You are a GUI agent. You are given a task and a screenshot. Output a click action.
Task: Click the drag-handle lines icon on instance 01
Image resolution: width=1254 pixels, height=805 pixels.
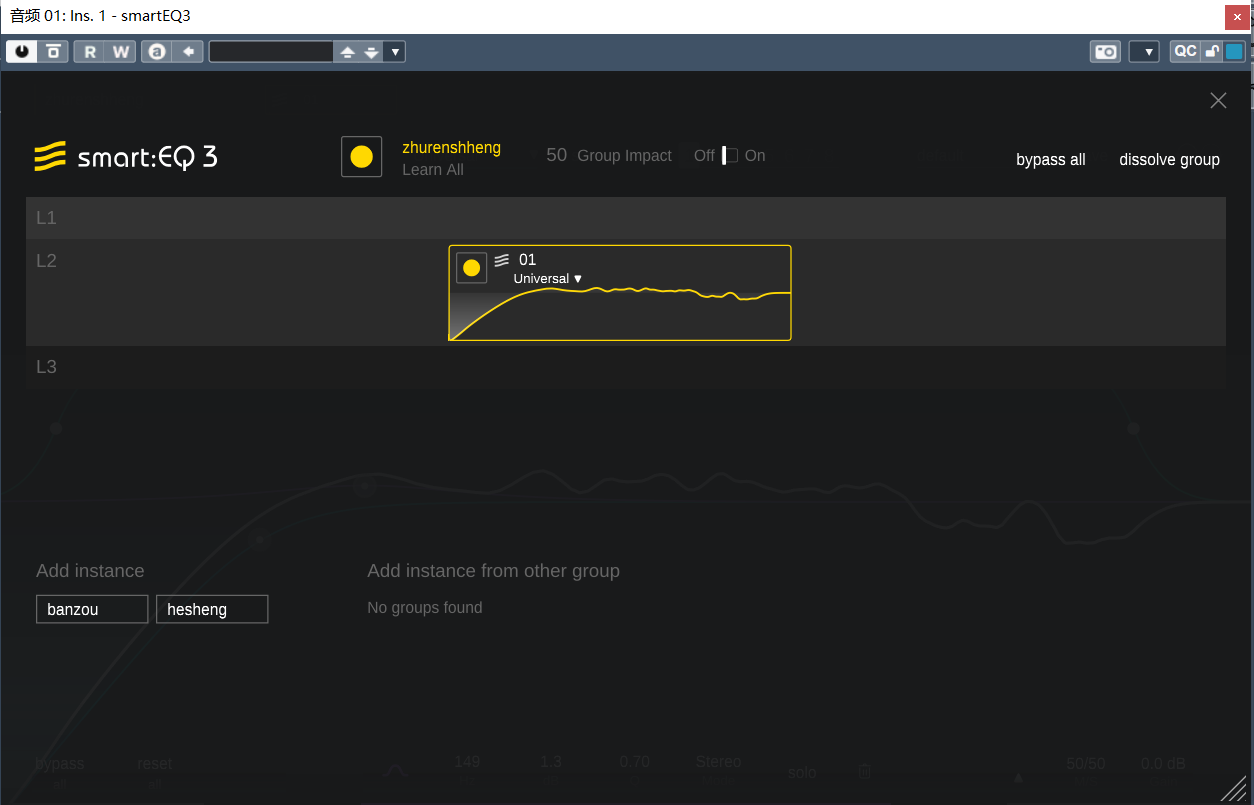(x=502, y=260)
